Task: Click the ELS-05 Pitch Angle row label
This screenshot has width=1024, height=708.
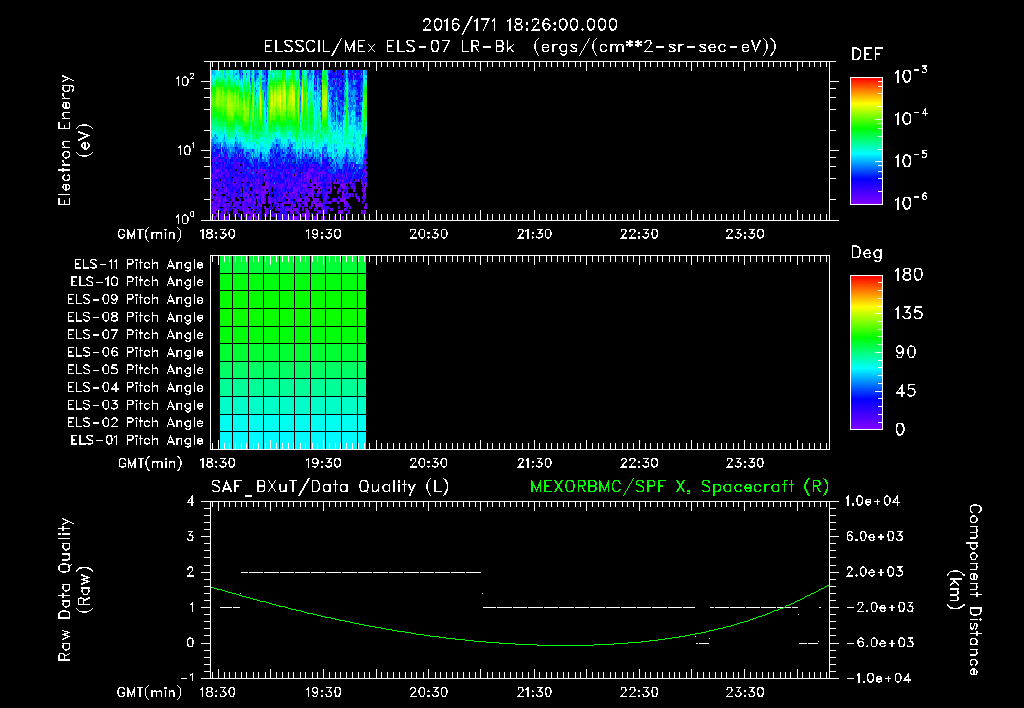Action: pyautogui.click(x=136, y=370)
